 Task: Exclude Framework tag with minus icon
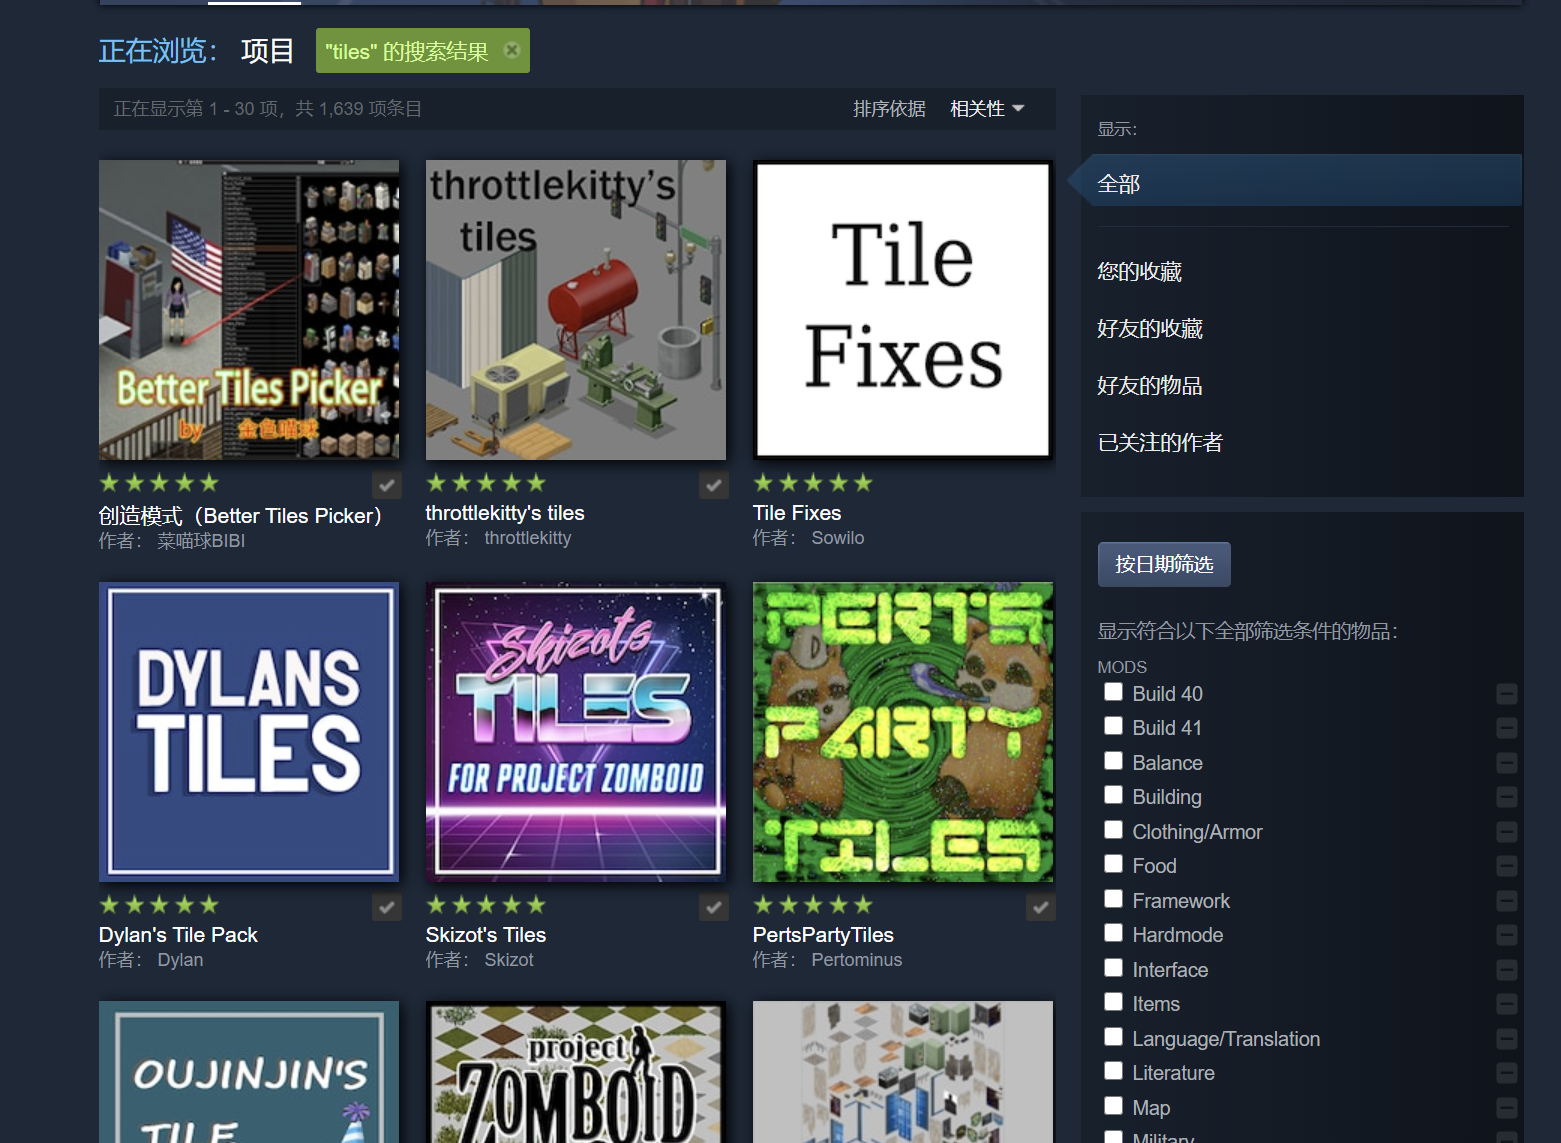click(1507, 901)
